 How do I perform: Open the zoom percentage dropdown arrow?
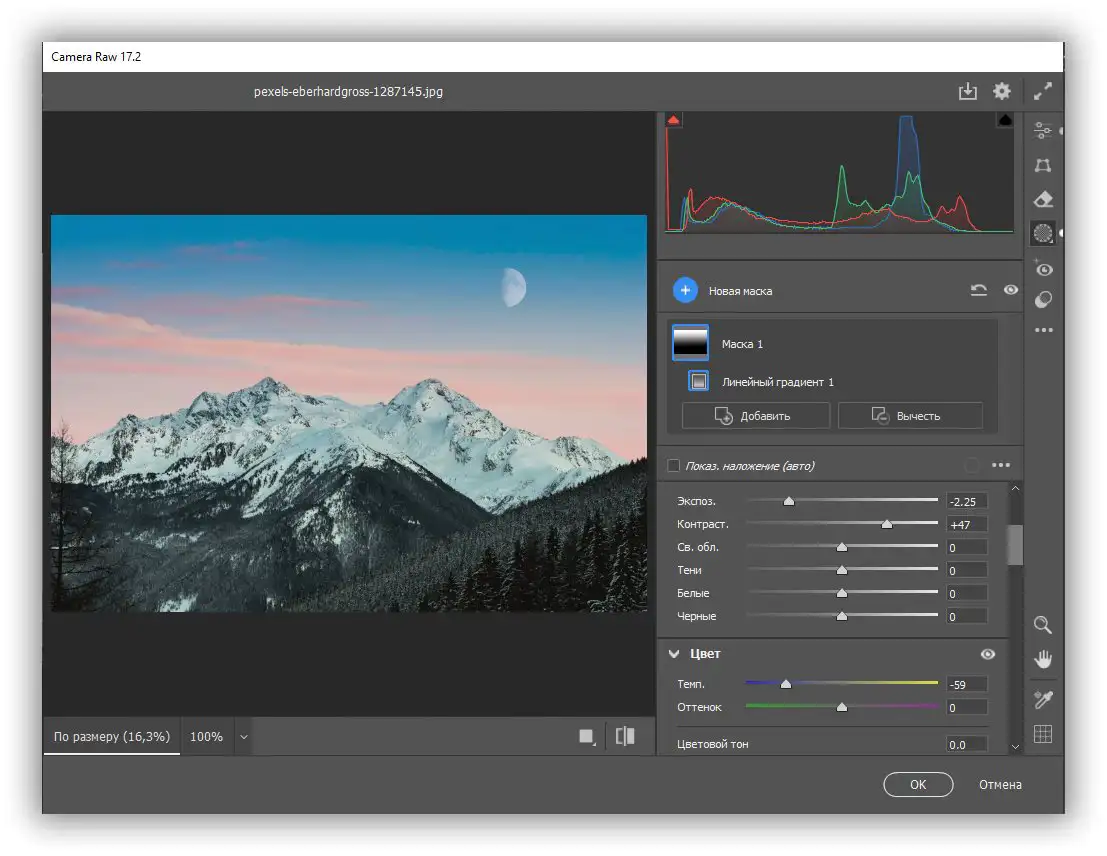[244, 737]
